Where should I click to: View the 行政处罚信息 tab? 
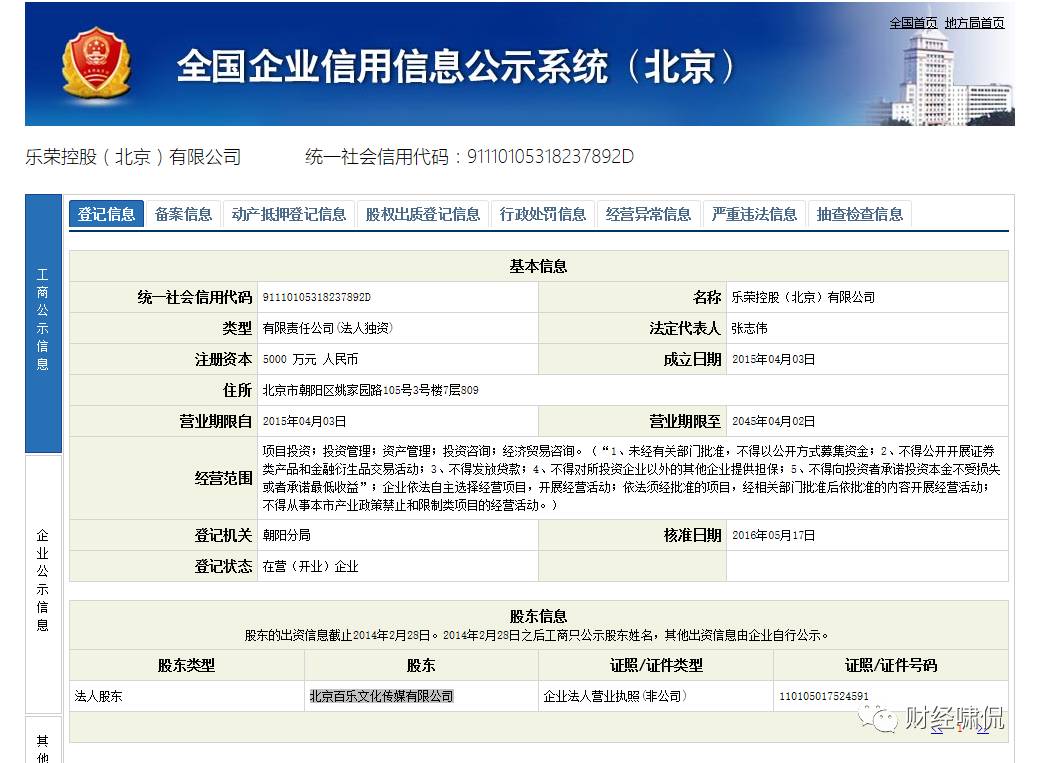click(543, 214)
